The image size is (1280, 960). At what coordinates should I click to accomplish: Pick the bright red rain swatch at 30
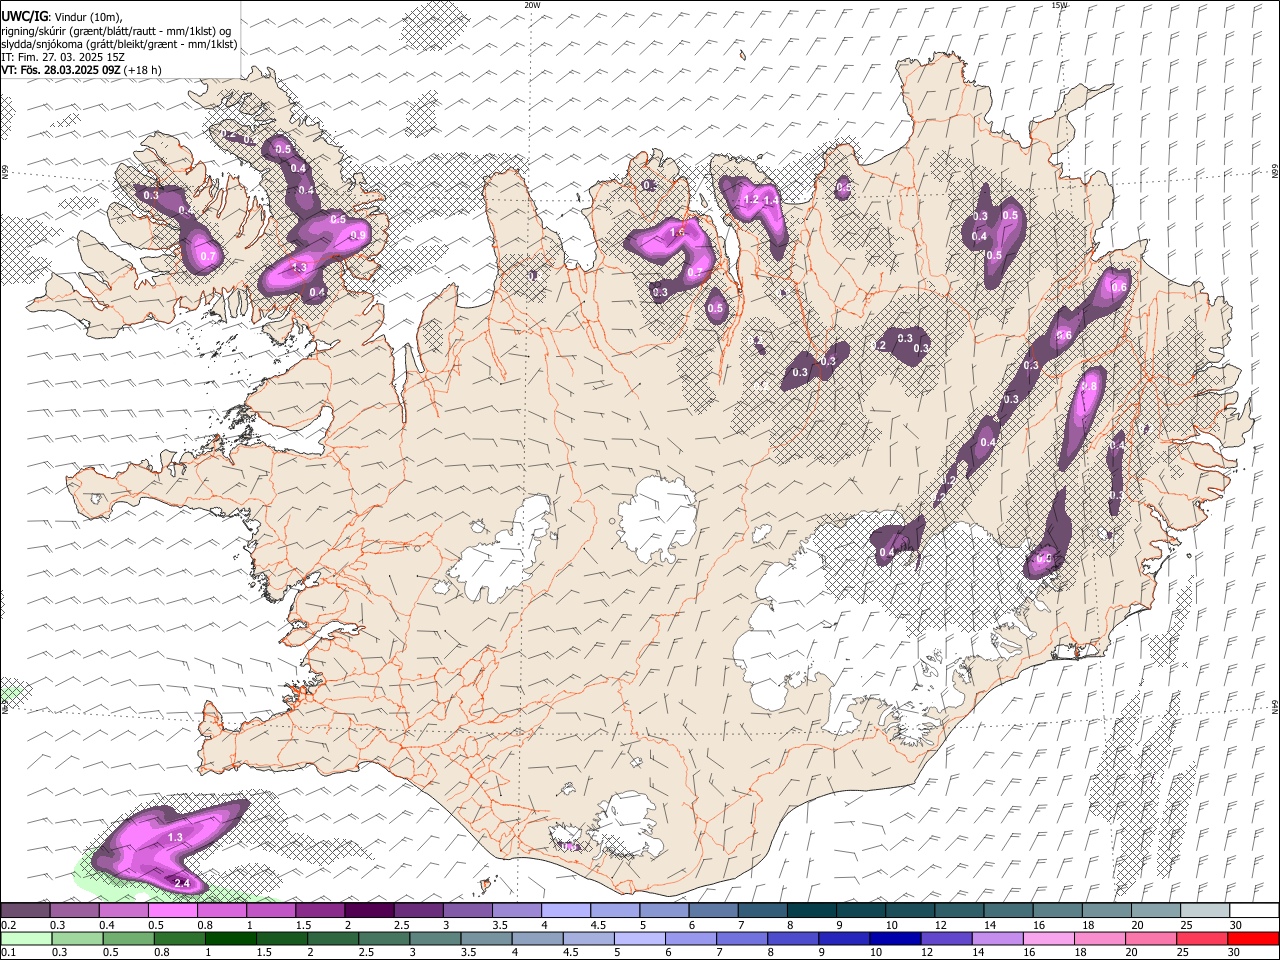point(1252,938)
